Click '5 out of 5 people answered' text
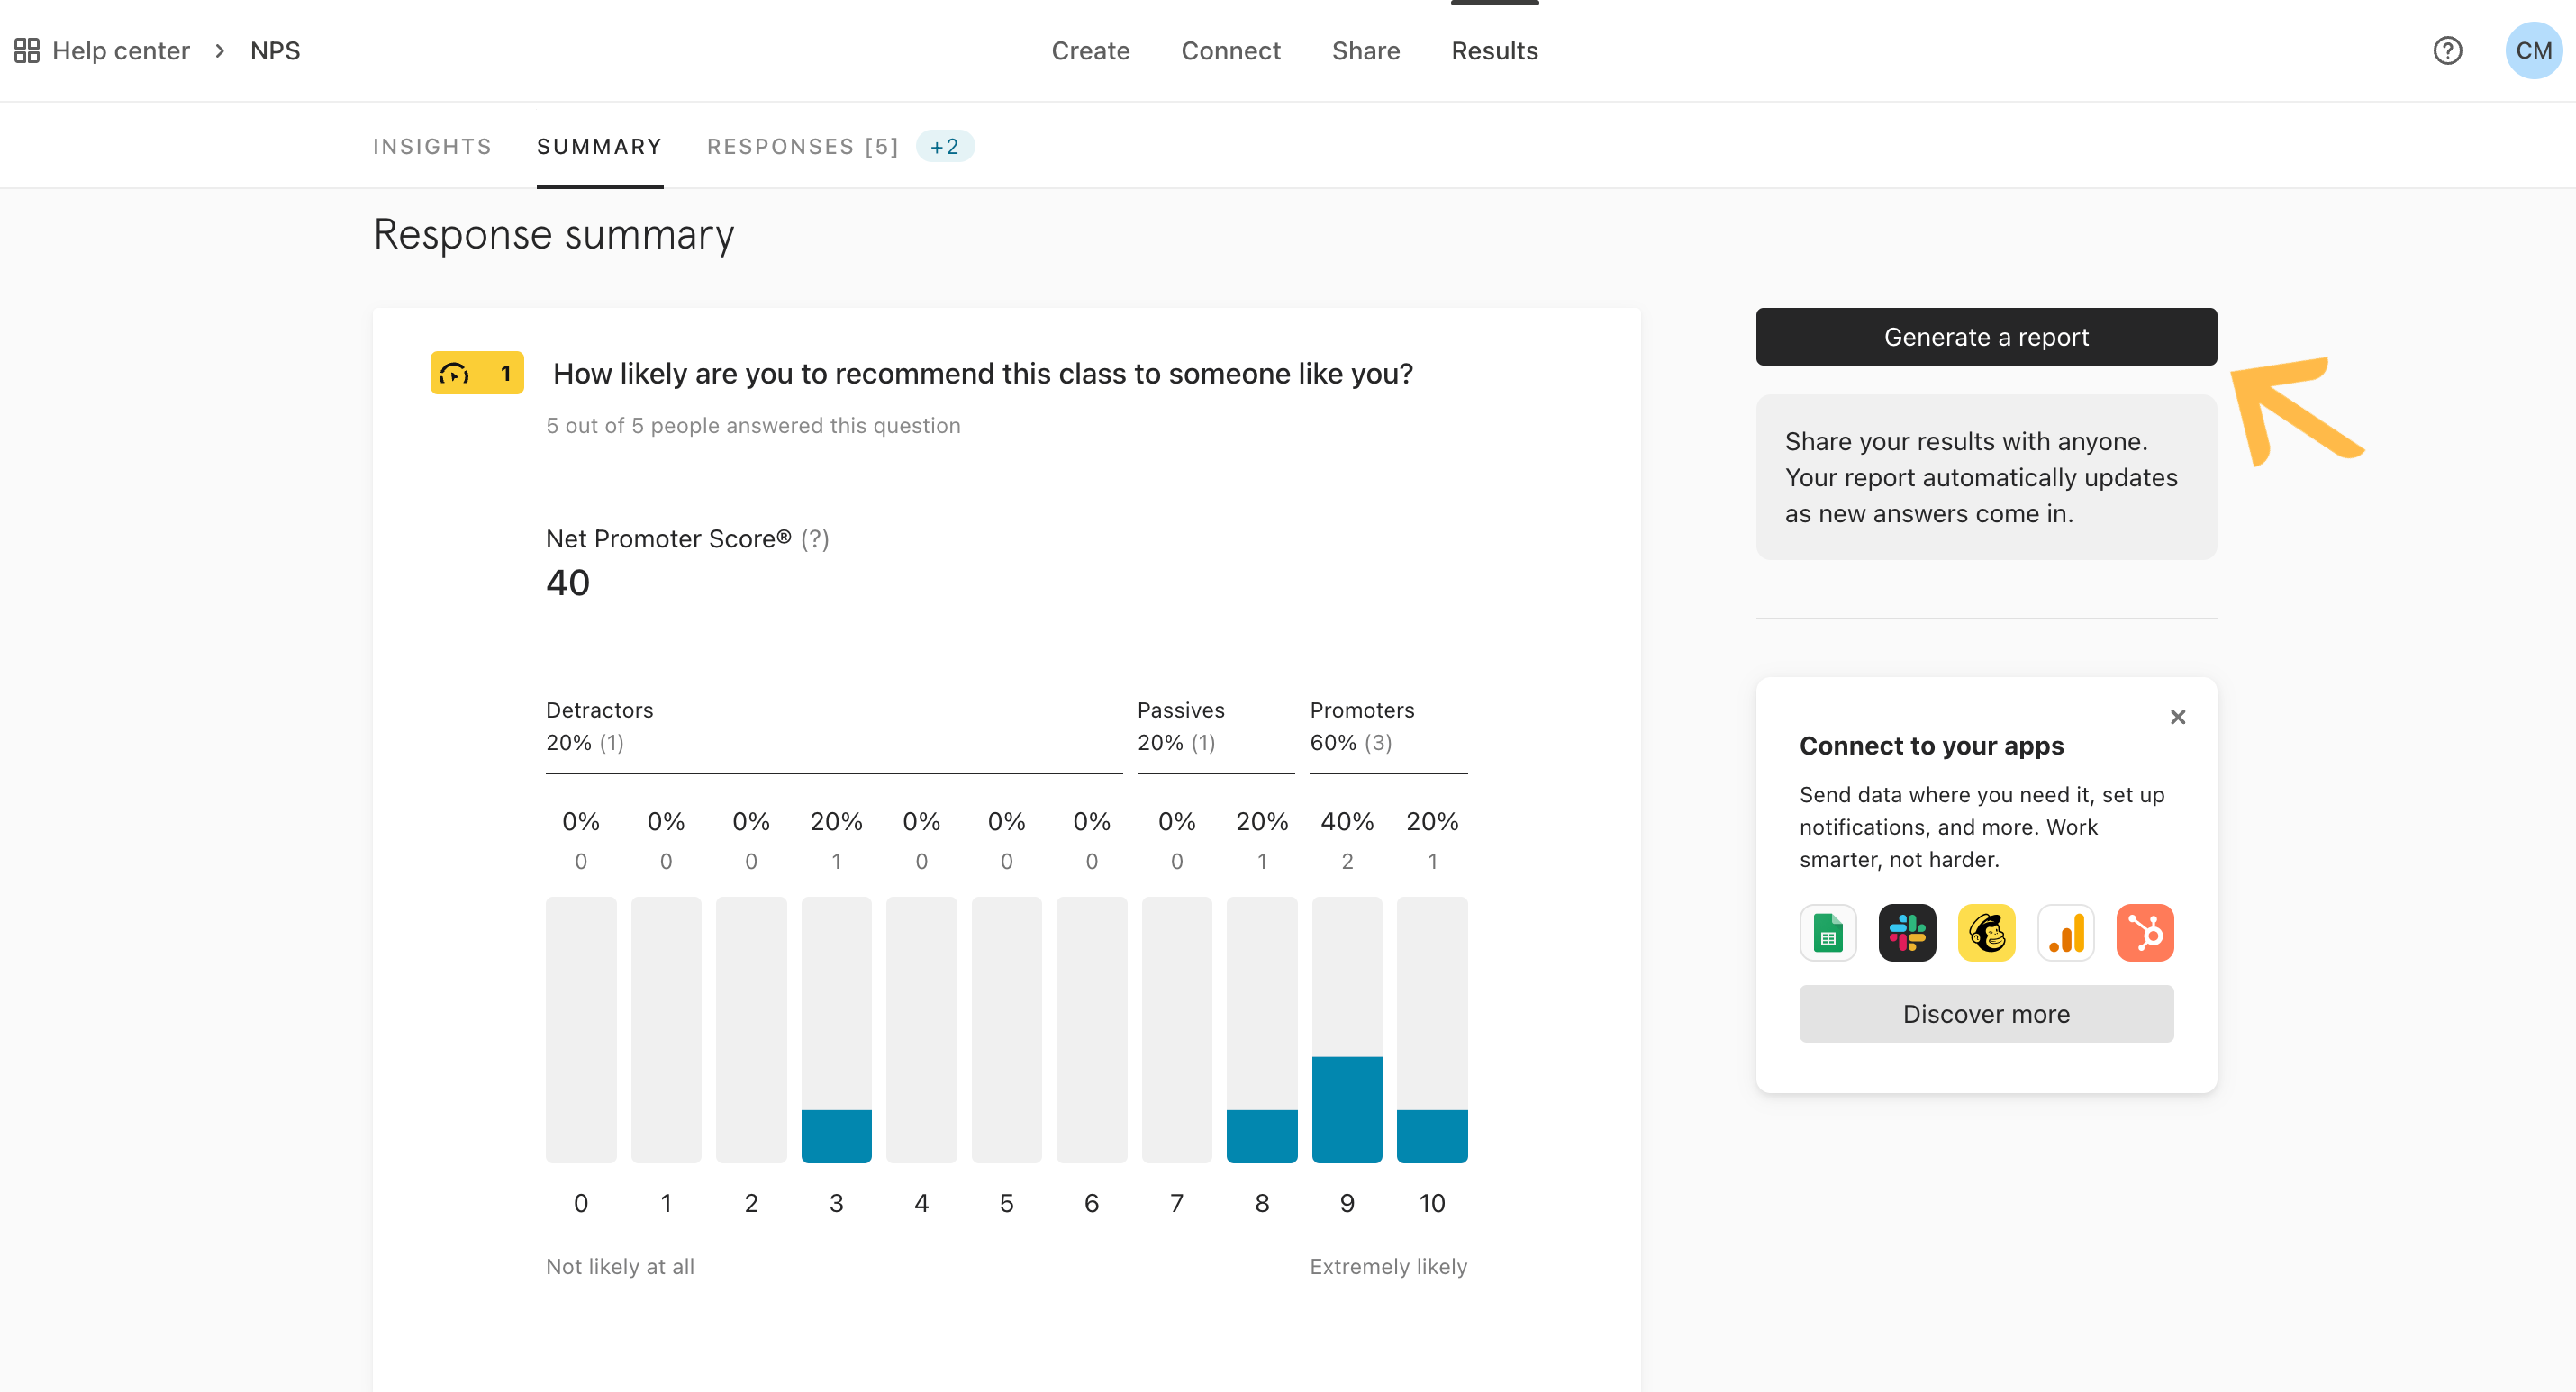 point(753,426)
